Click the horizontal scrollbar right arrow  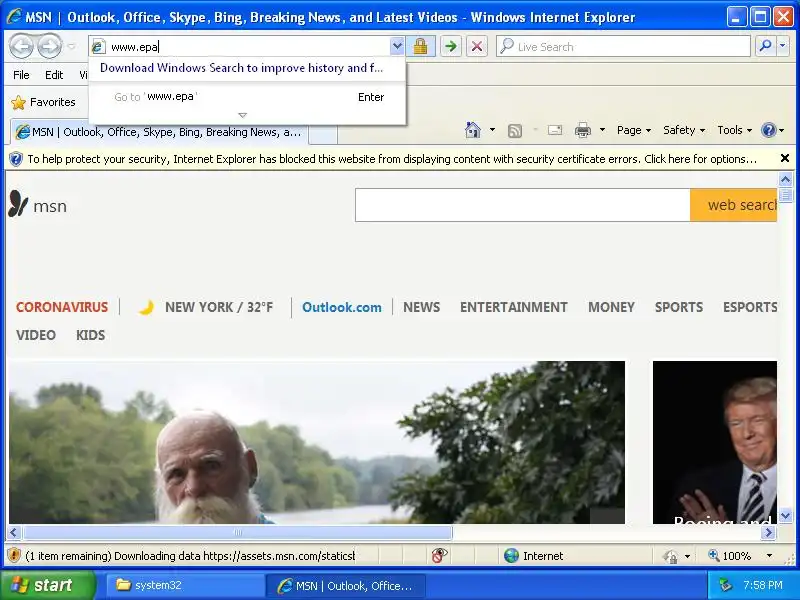[x=768, y=533]
